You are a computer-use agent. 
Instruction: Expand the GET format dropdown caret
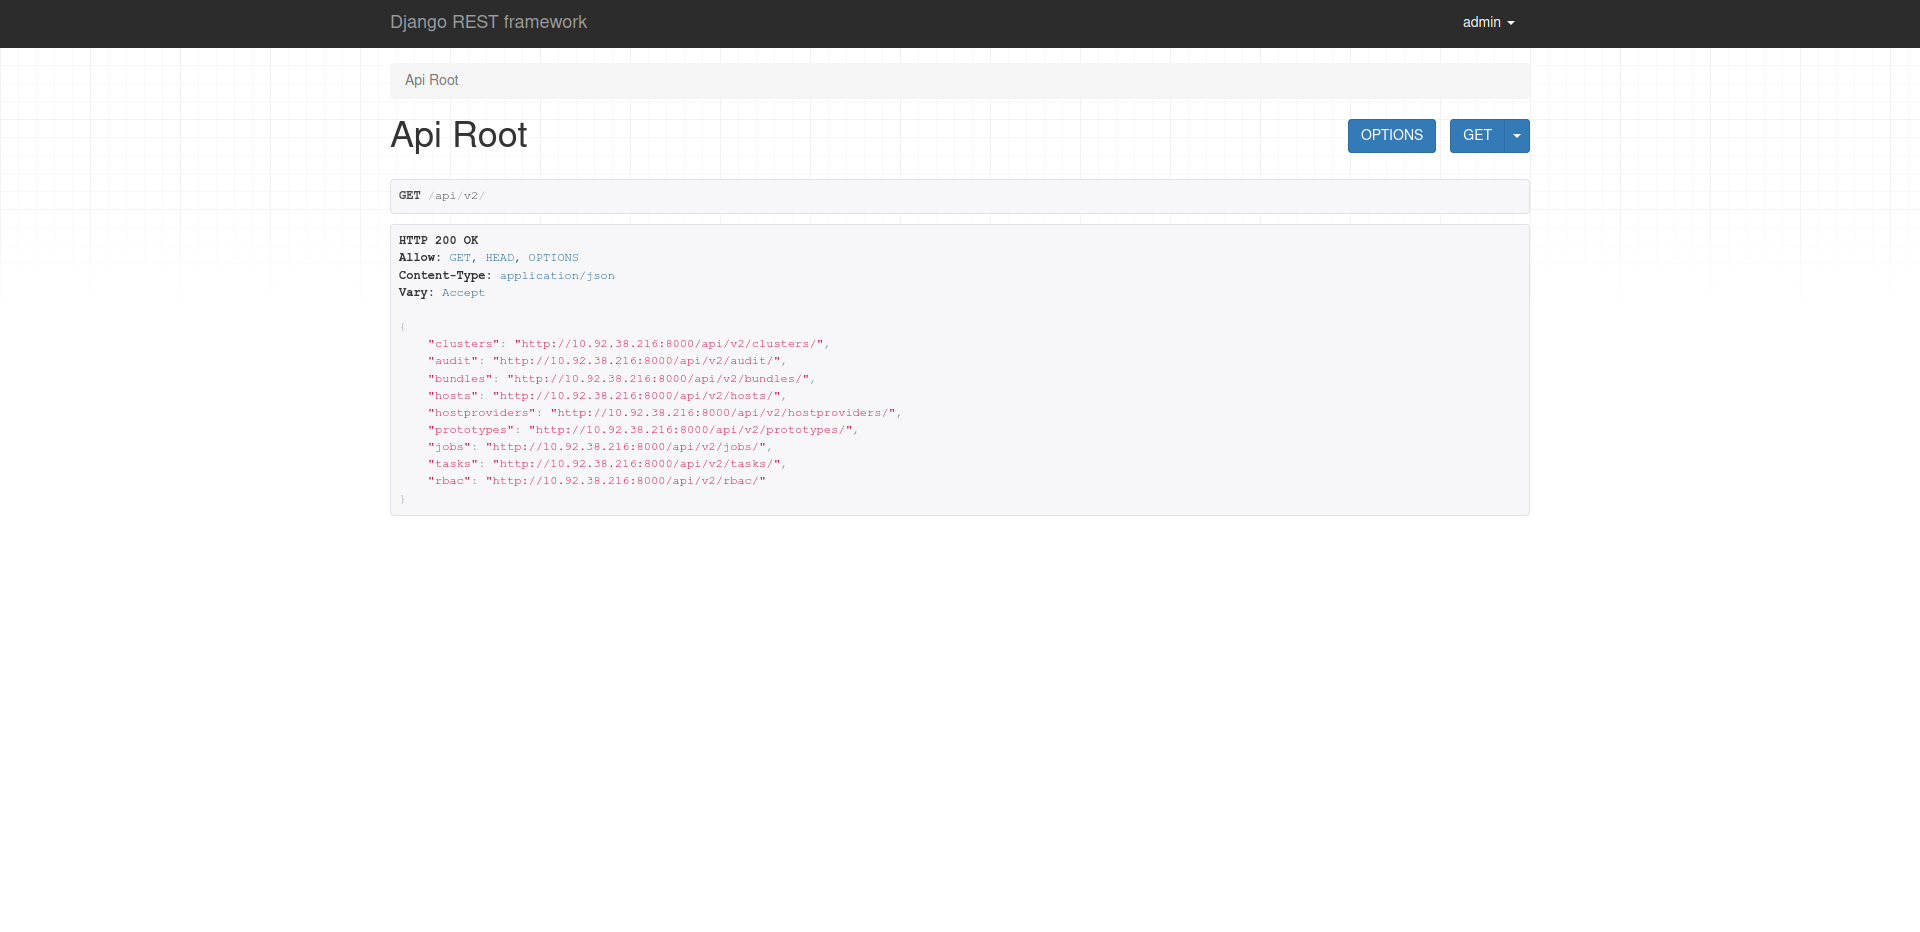pos(1517,136)
